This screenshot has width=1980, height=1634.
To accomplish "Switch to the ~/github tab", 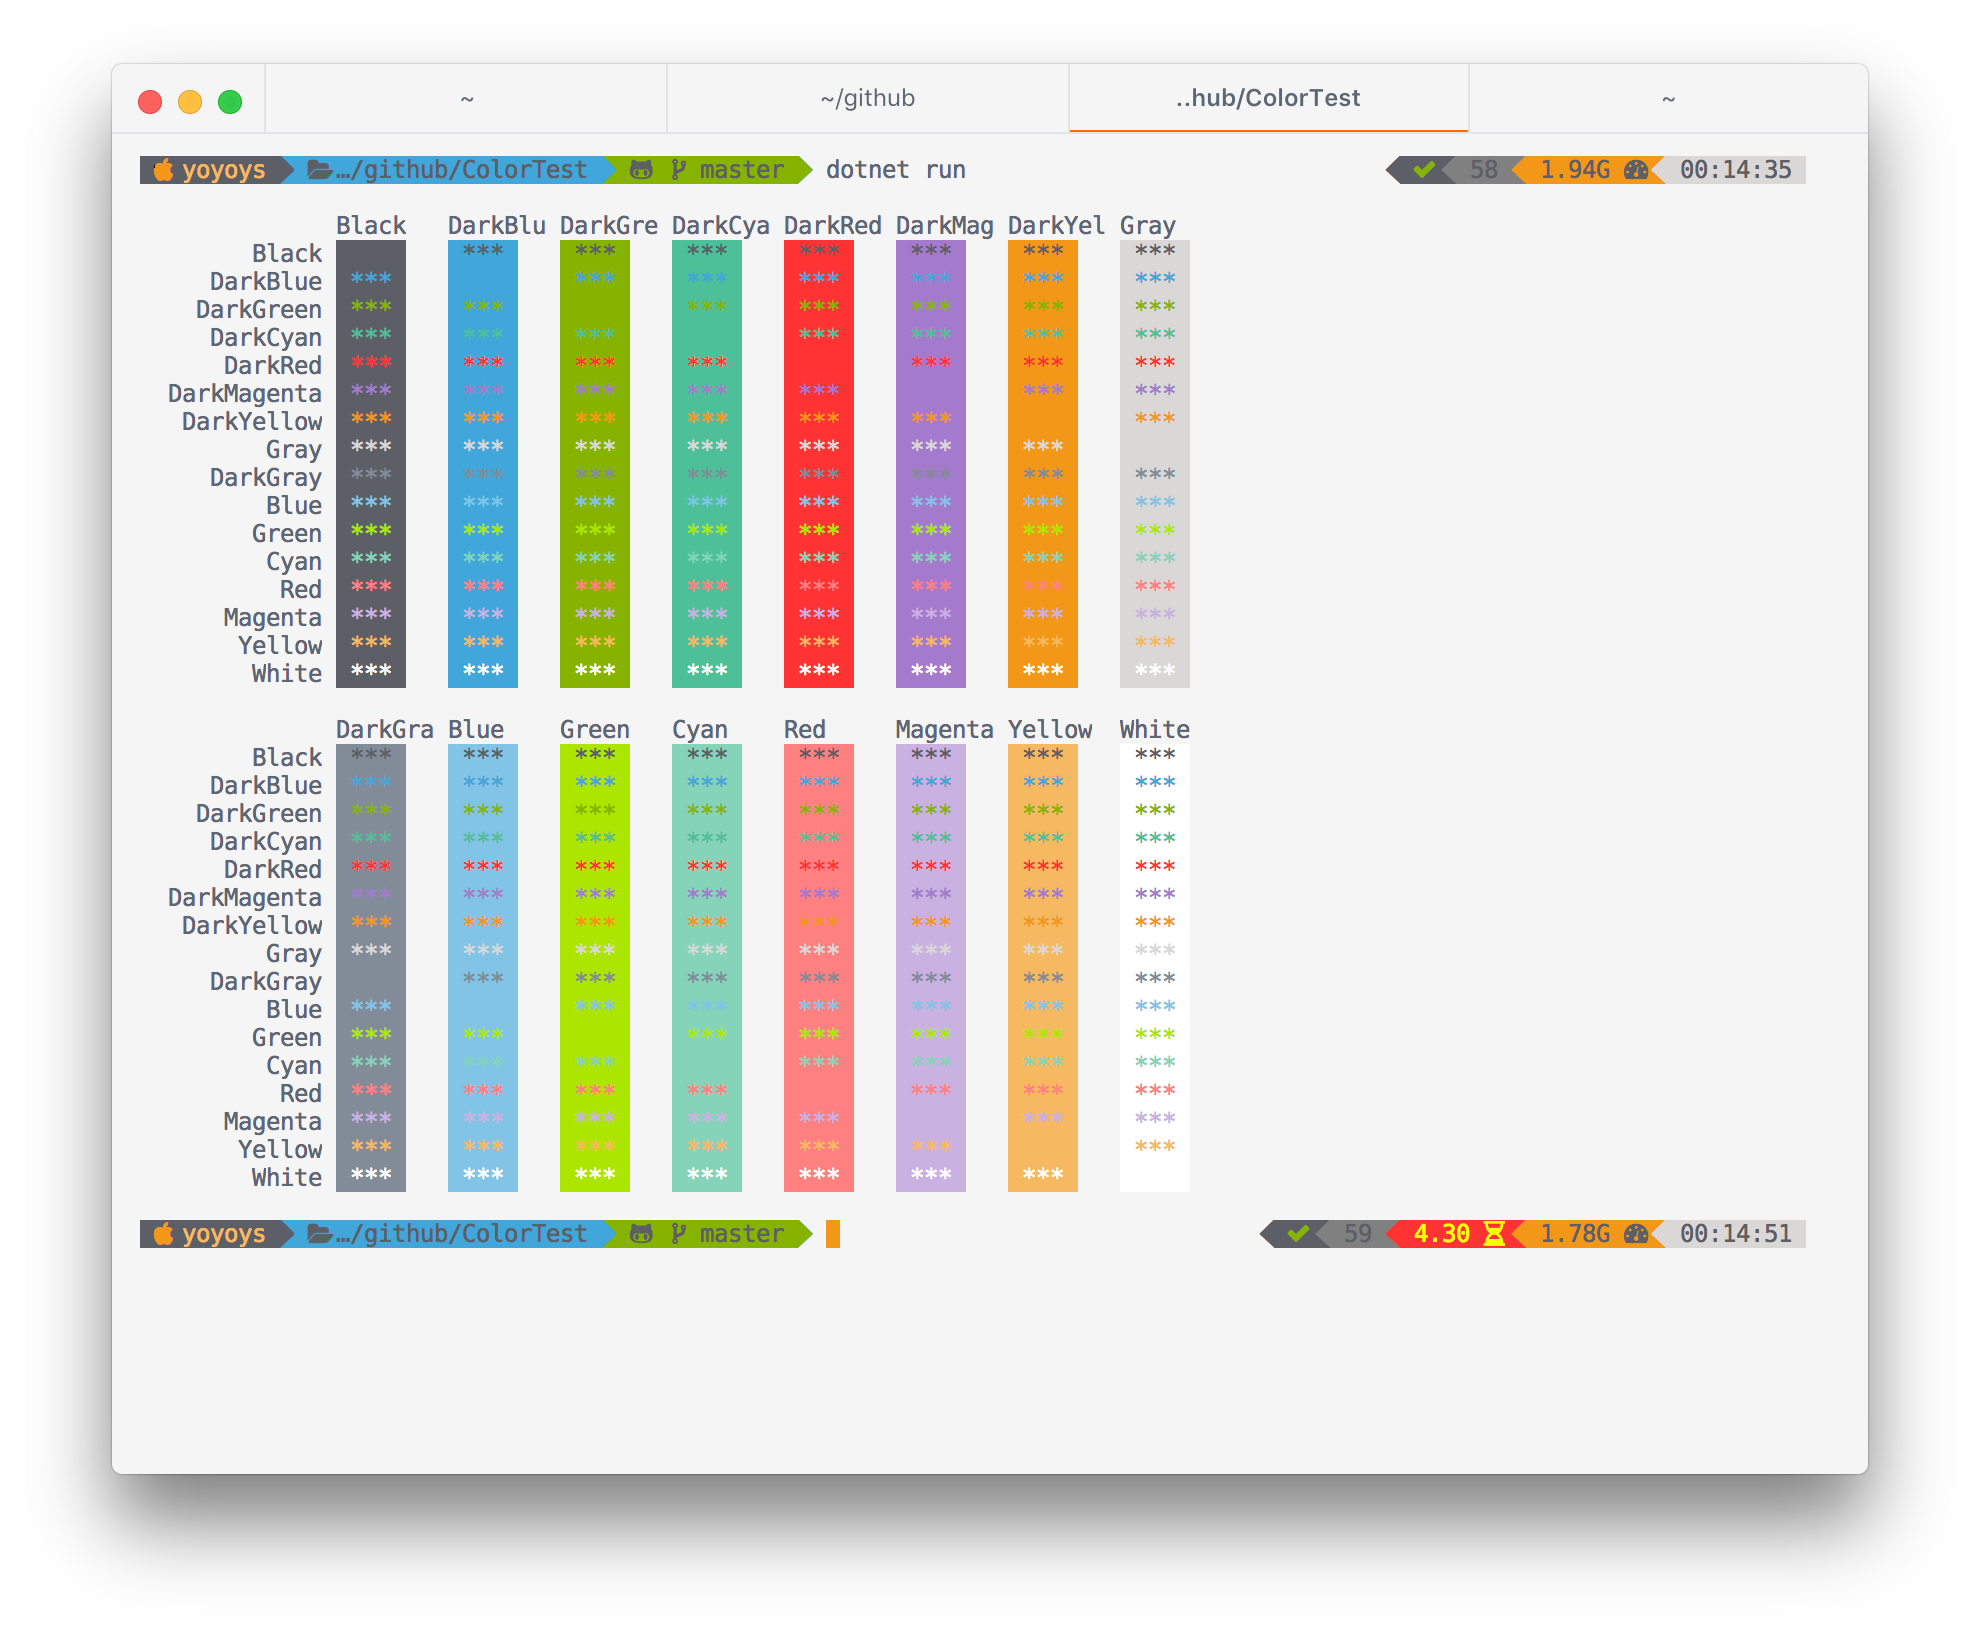I will [867, 98].
